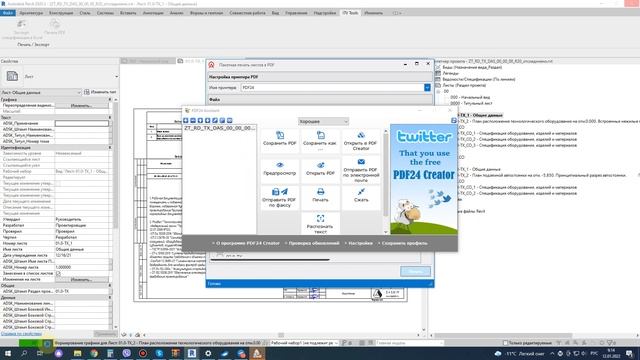
Task: Collapse the Идентификация section in Properties
Action: (109, 147)
